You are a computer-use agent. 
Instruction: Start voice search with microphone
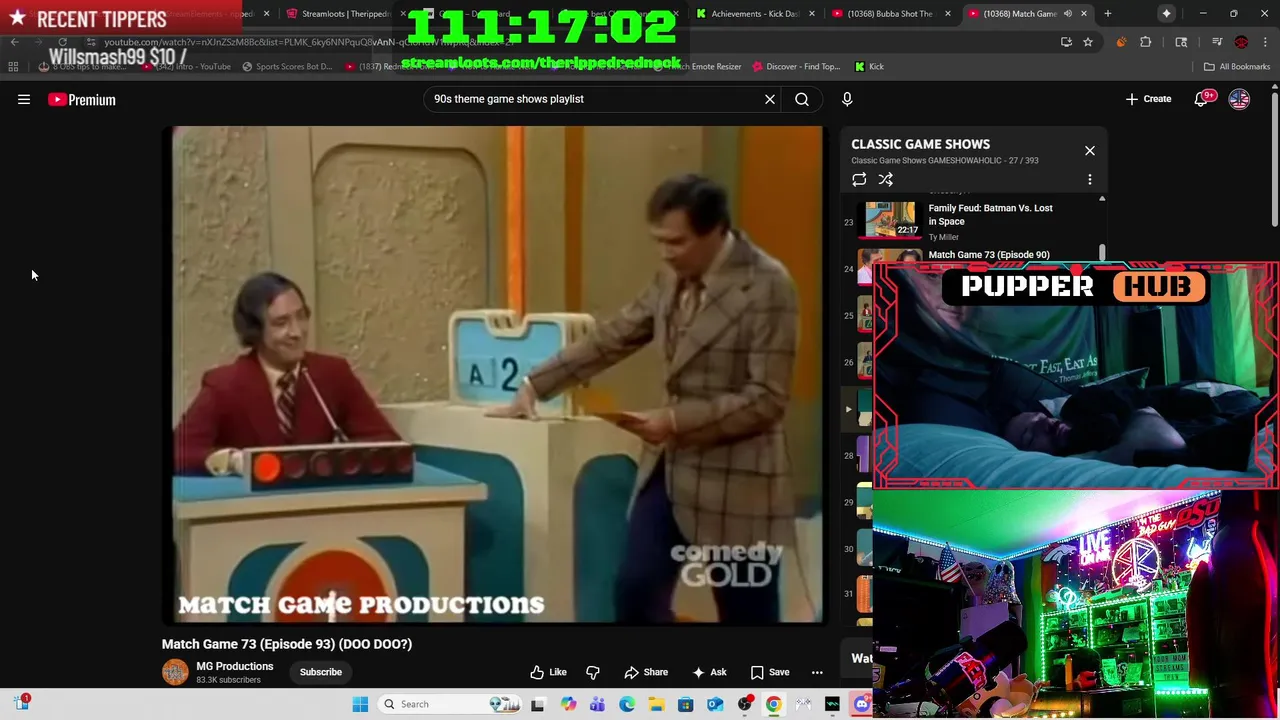(x=847, y=99)
